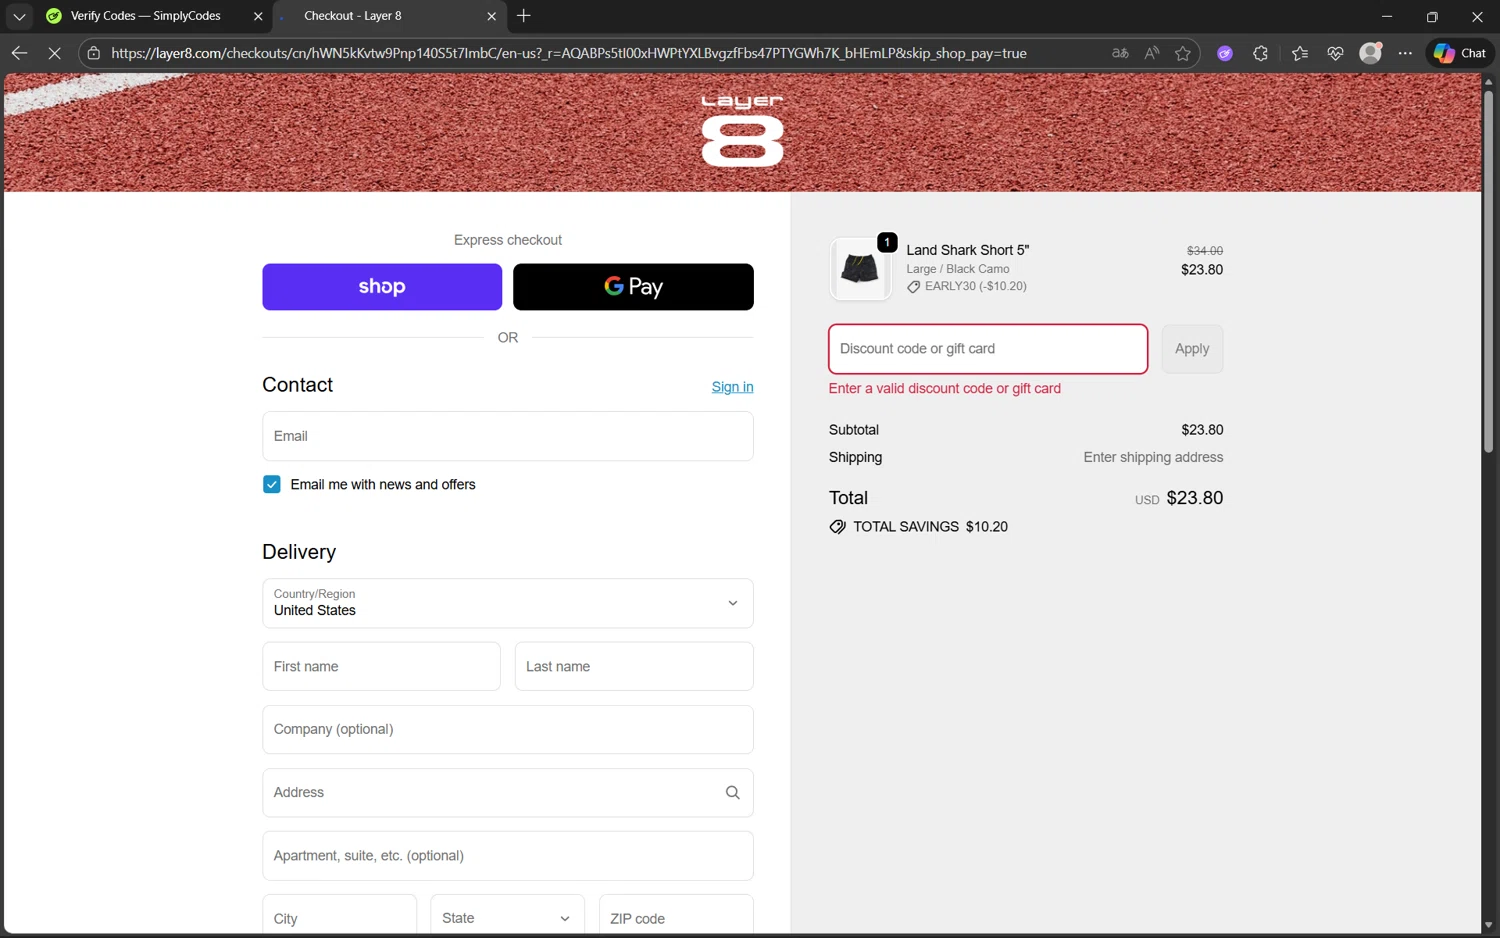The image size is (1500, 938).
Task: Open the favorites list
Action: 1300,53
